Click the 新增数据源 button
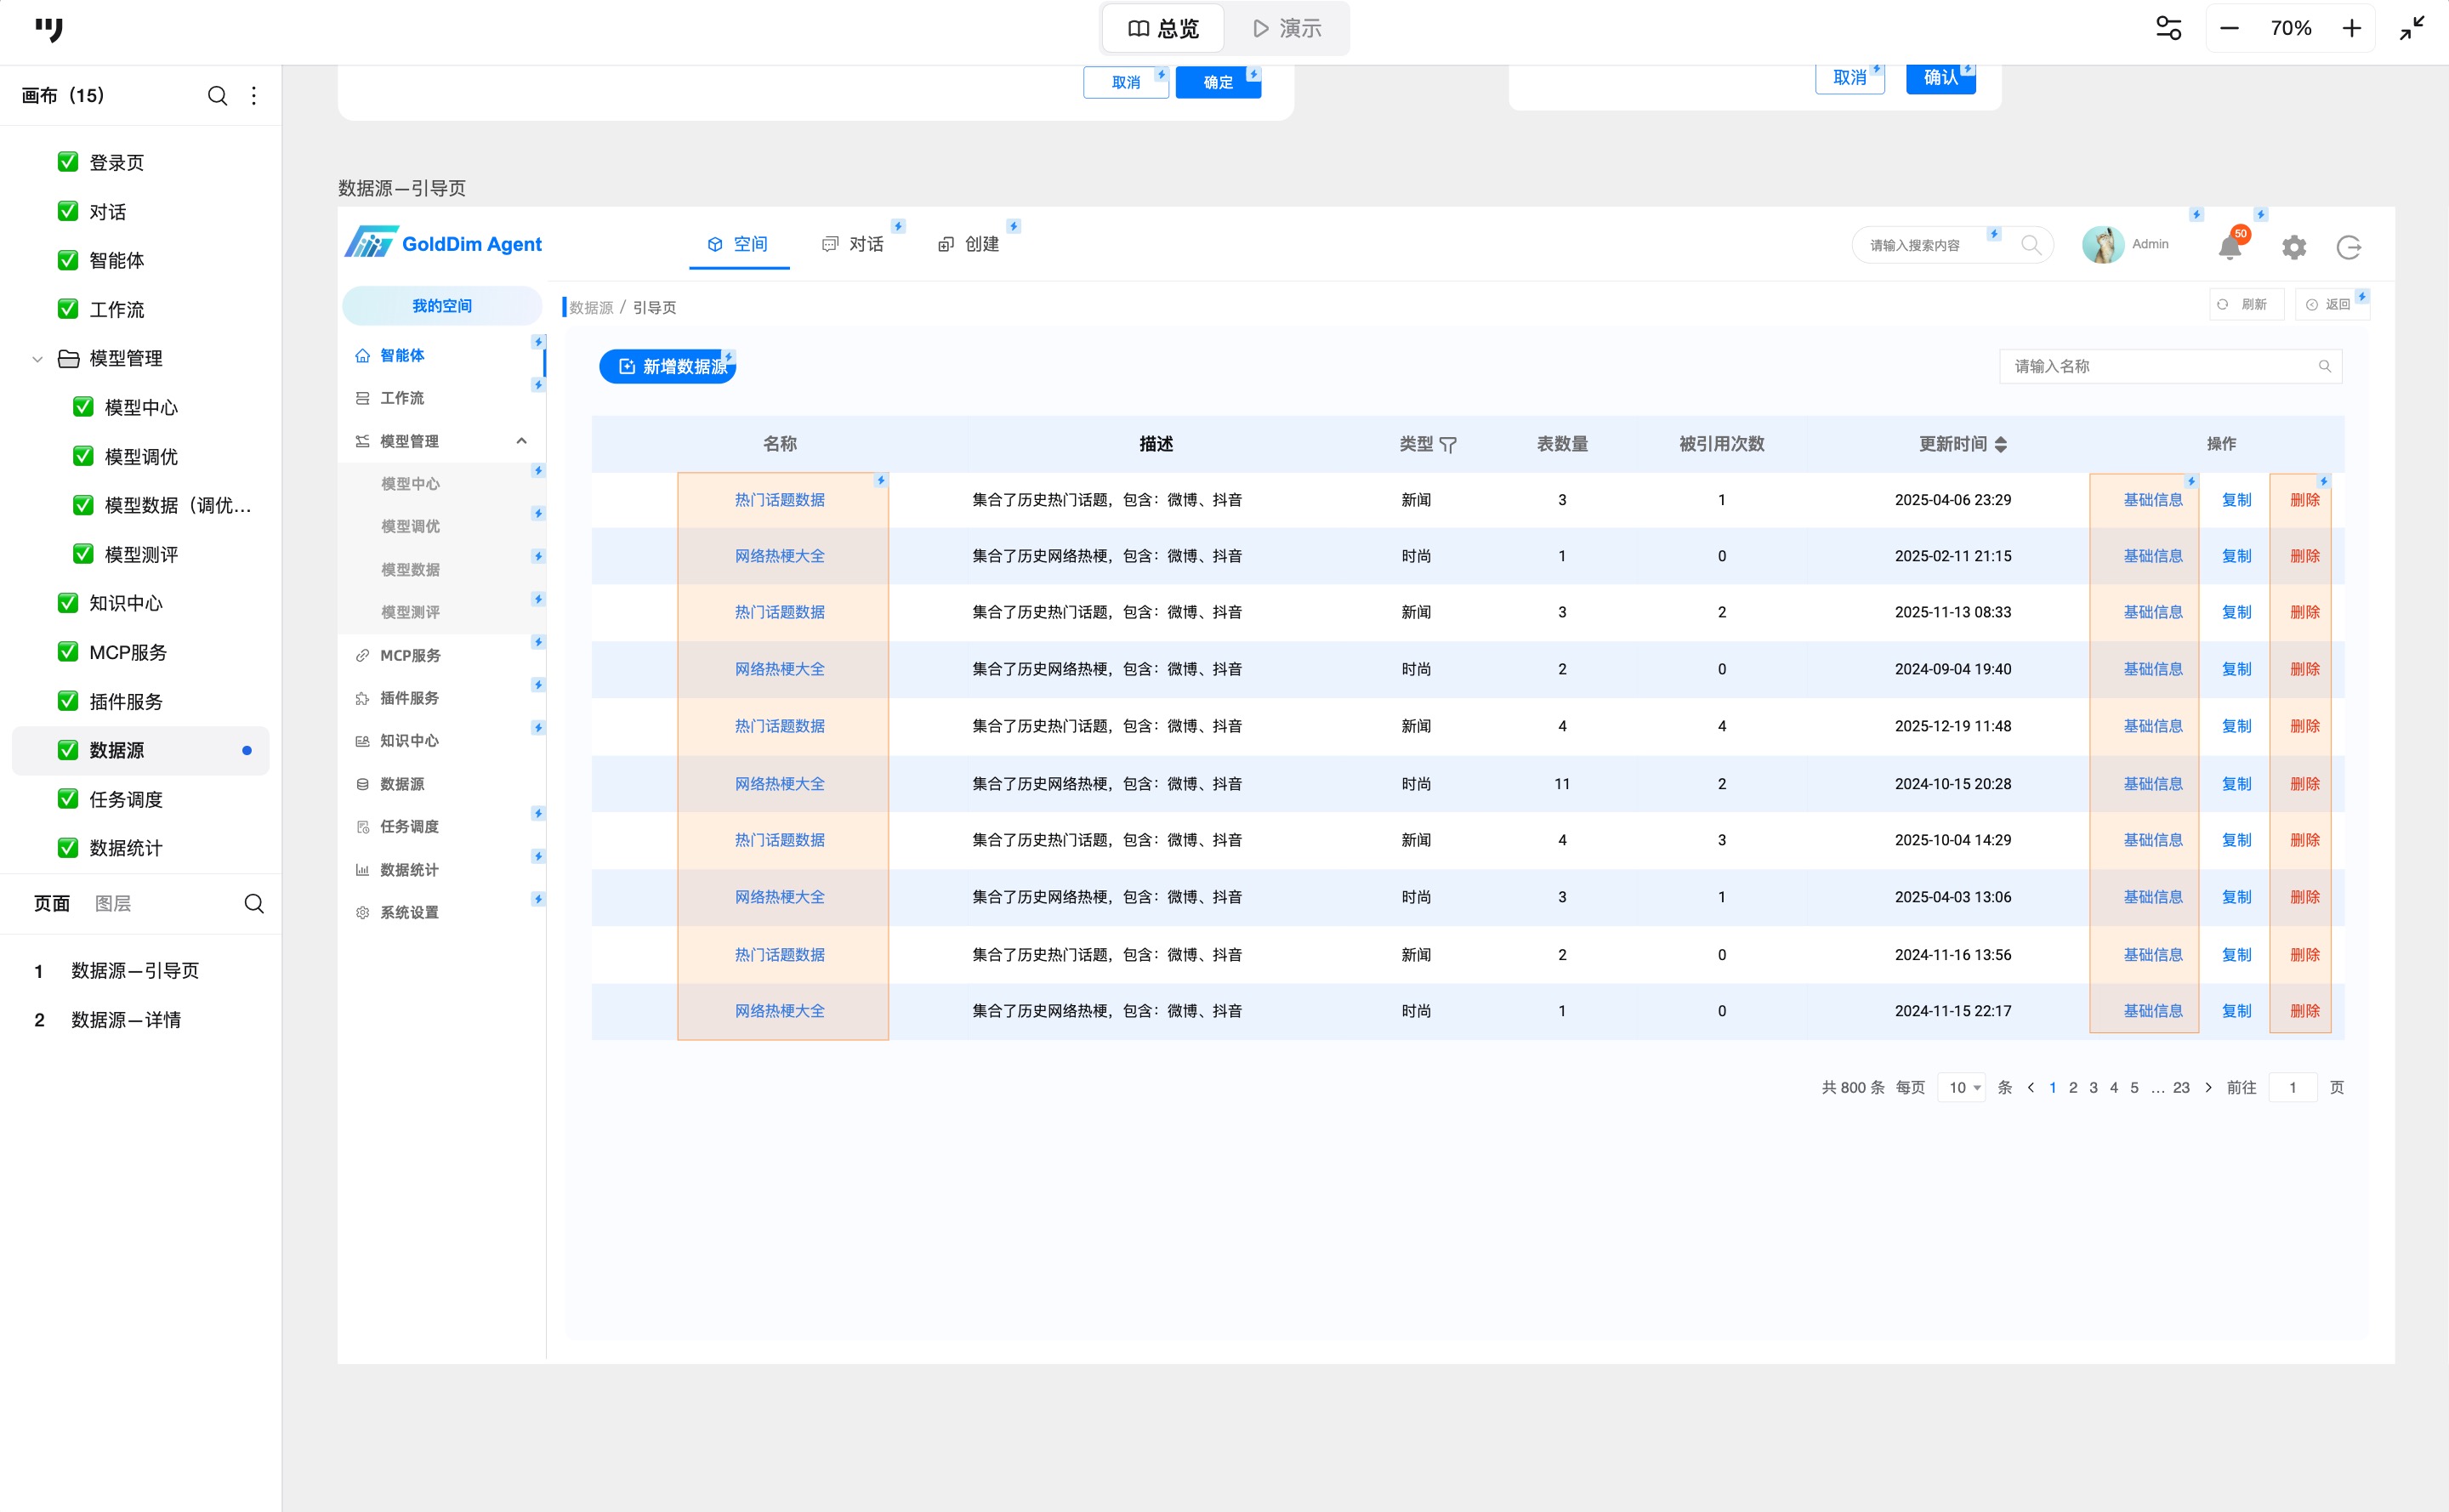This screenshot has width=2449, height=1512. pyautogui.click(x=668, y=367)
